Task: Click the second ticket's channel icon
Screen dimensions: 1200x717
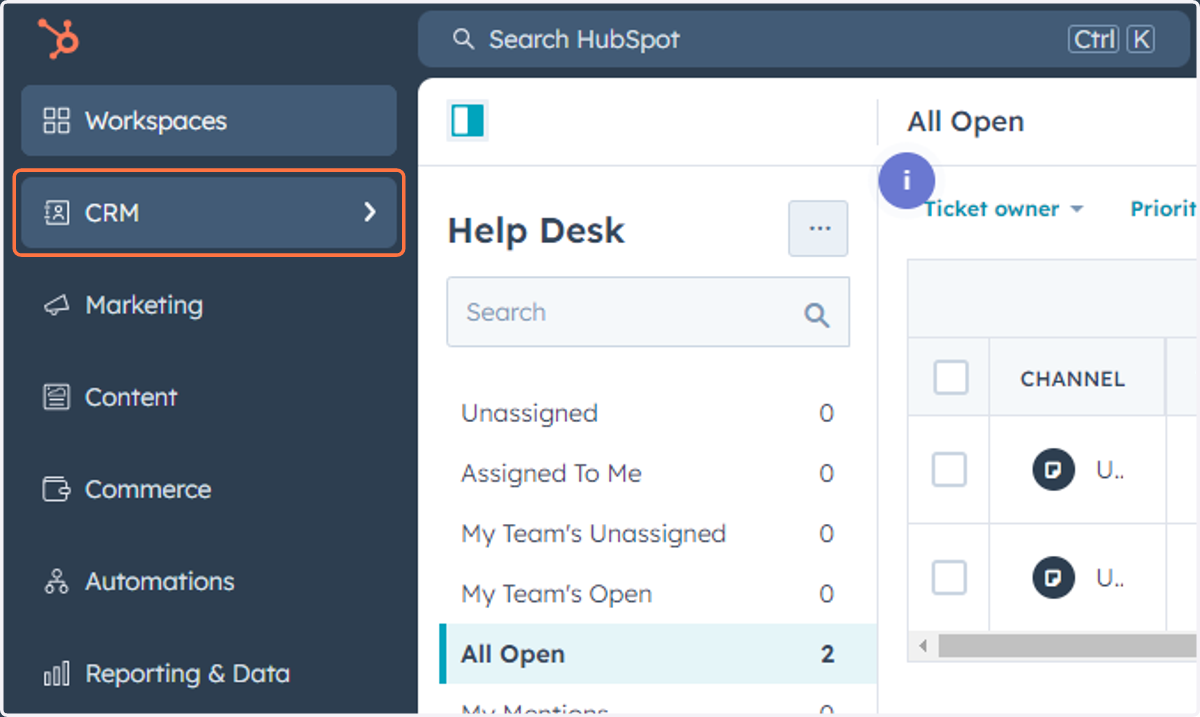Action: pyautogui.click(x=1053, y=577)
